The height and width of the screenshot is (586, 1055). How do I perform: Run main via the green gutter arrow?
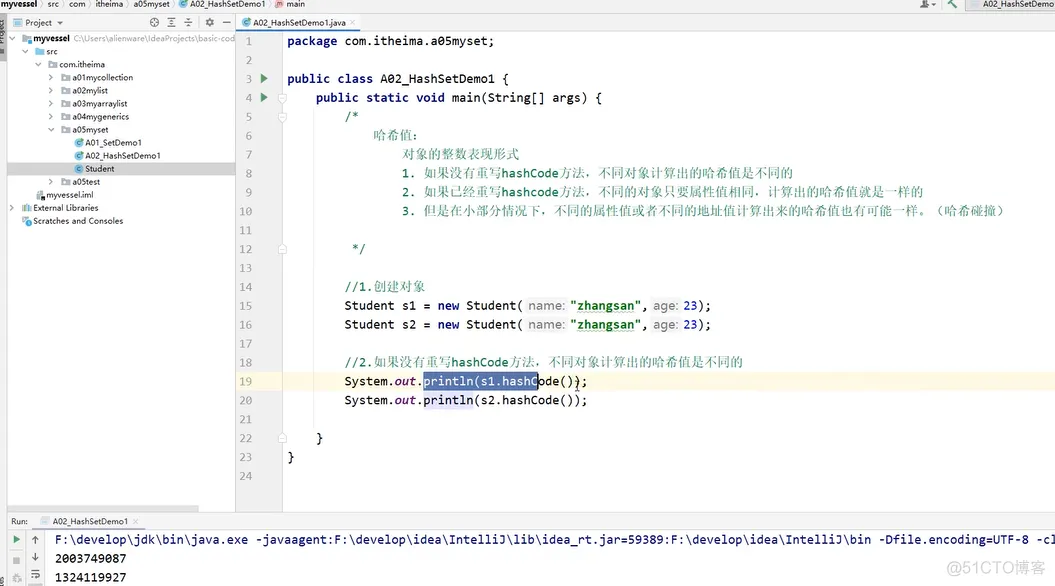coord(263,97)
